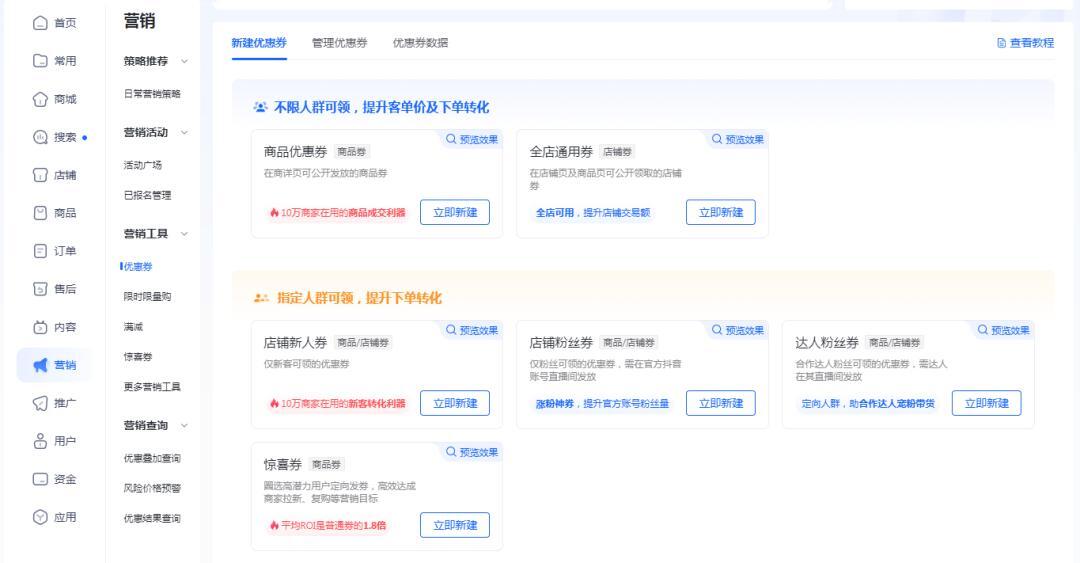
Task: Open 限时限量购 menu item
Action: 147,296
